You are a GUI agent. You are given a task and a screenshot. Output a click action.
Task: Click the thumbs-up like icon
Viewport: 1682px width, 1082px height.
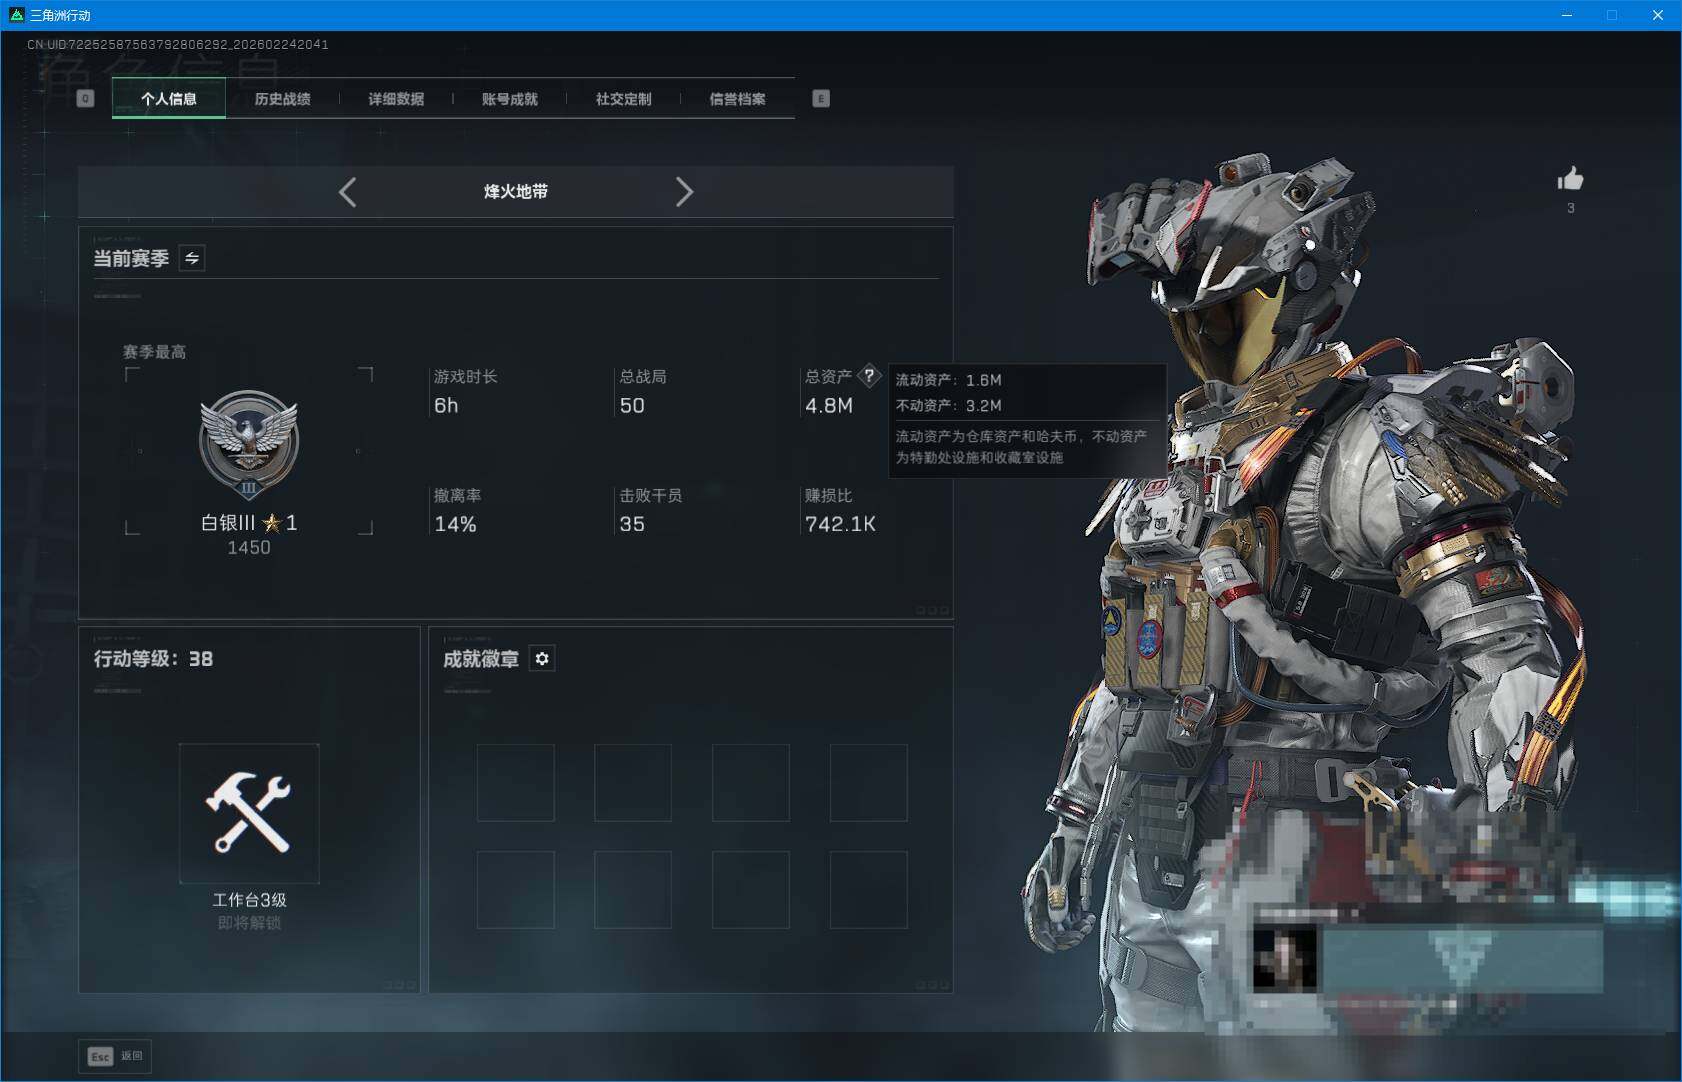pos(1570,179)
